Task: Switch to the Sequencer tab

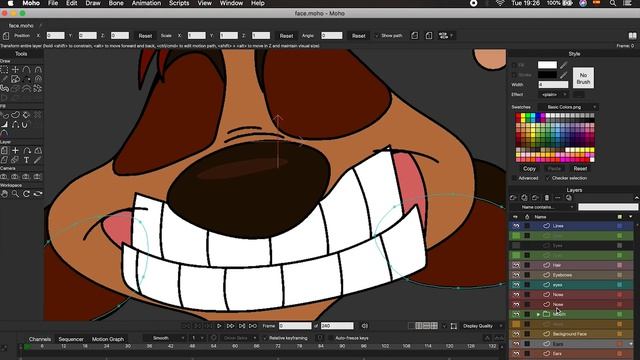Action: tap(71, 339)
